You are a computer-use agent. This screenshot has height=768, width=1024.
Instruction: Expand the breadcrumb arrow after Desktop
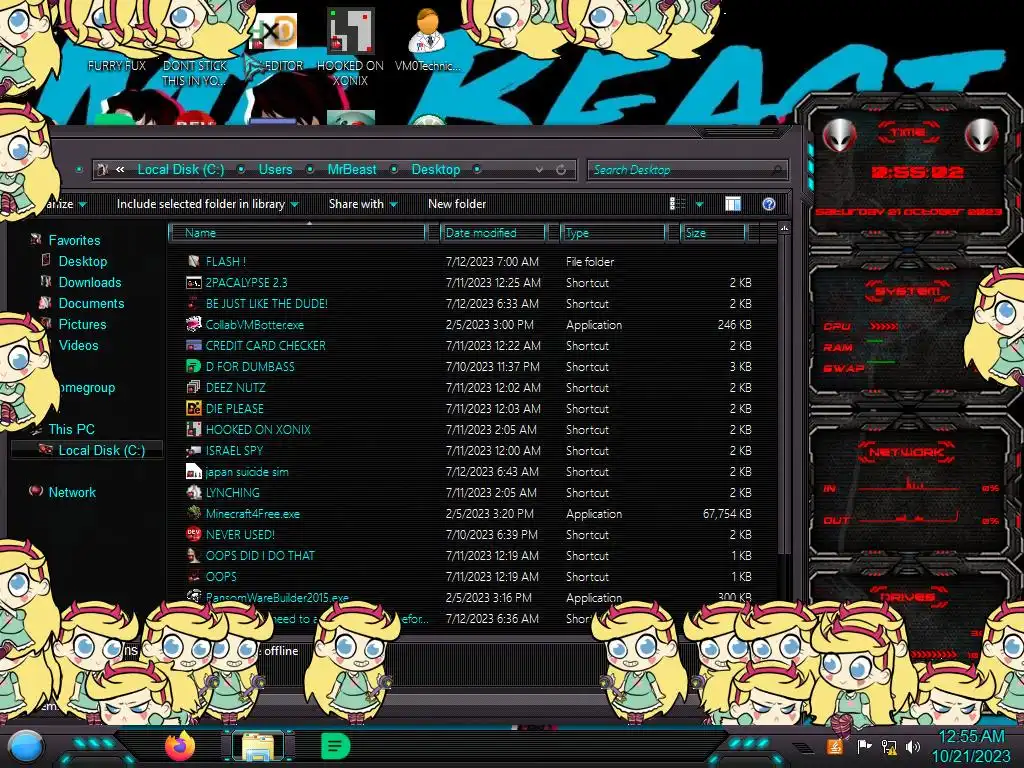(x=477, y=170)
